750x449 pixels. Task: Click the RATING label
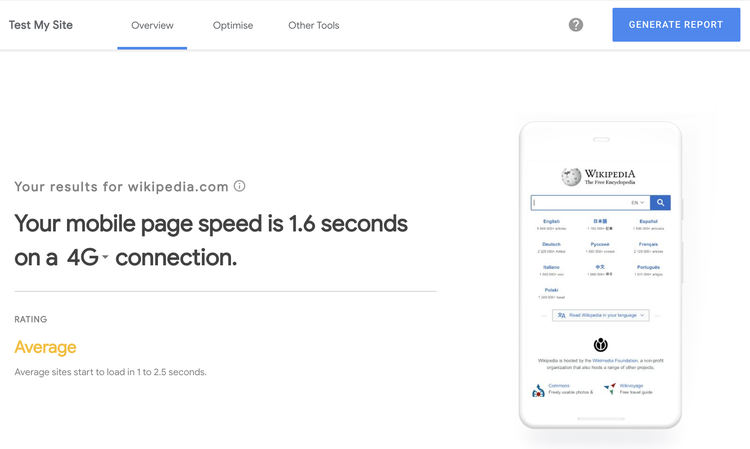(x=31, y=319)
